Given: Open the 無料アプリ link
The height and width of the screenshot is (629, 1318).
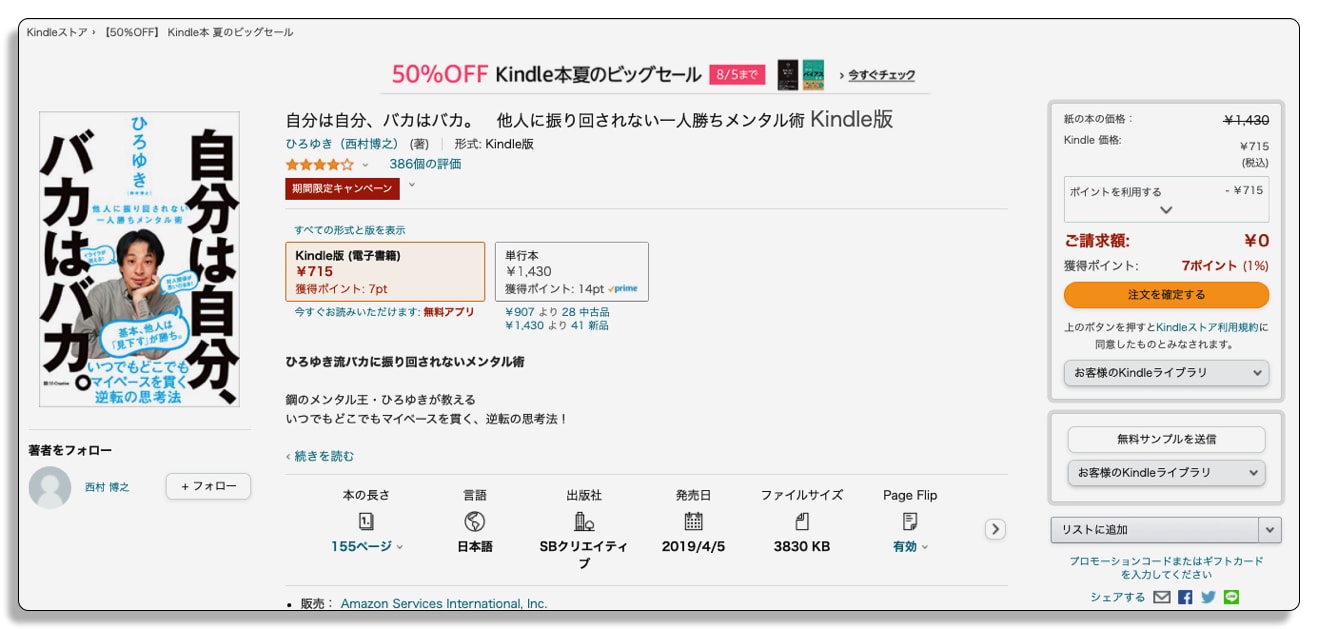Looking at the screenshot, I should [x=447, y=312].
